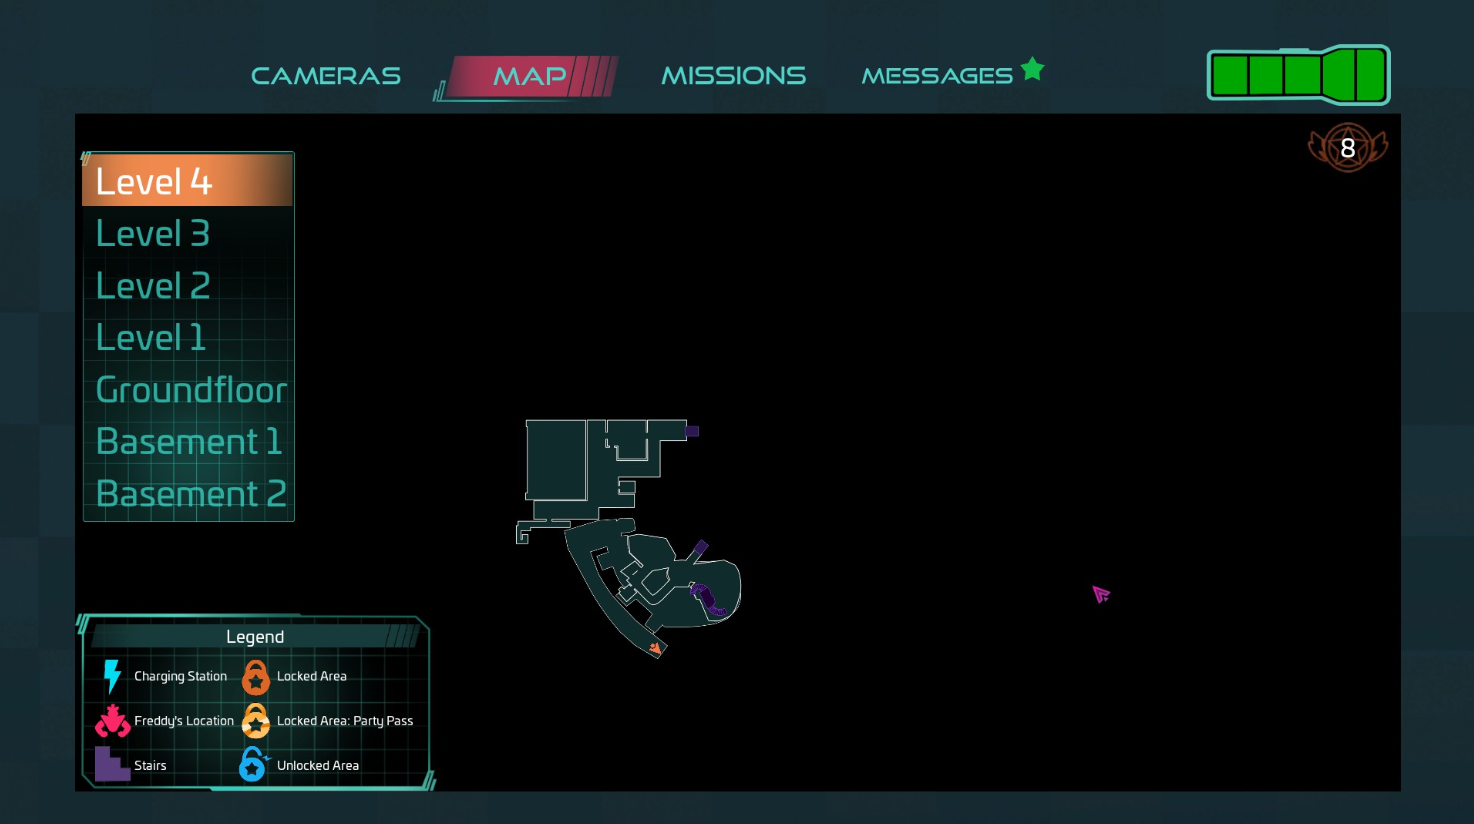1474x824 pixels.
Task: Click the Charging Station lightning icon in legend
Action: click(112, 676)
